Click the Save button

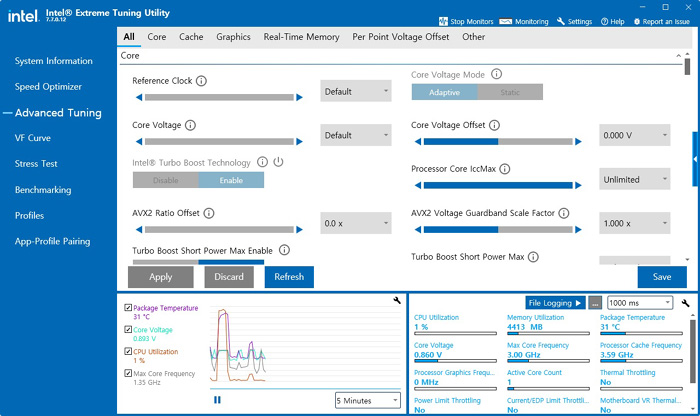click(661, 277)
